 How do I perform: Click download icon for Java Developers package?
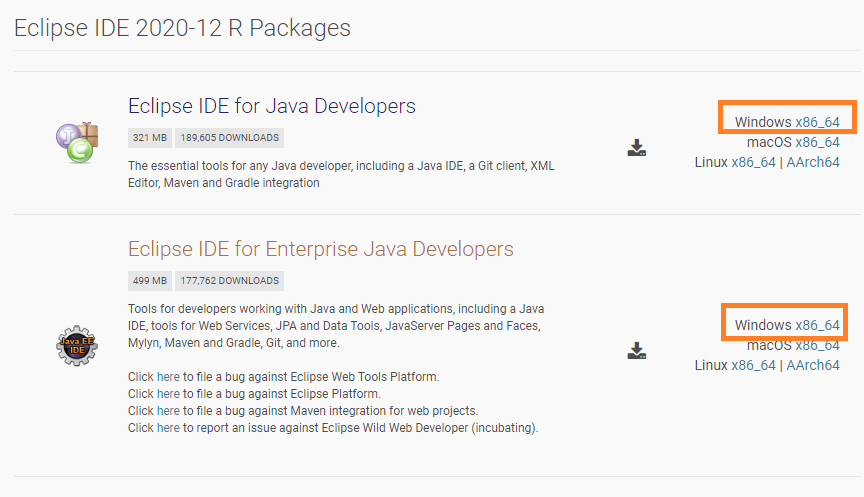point(636,148)
